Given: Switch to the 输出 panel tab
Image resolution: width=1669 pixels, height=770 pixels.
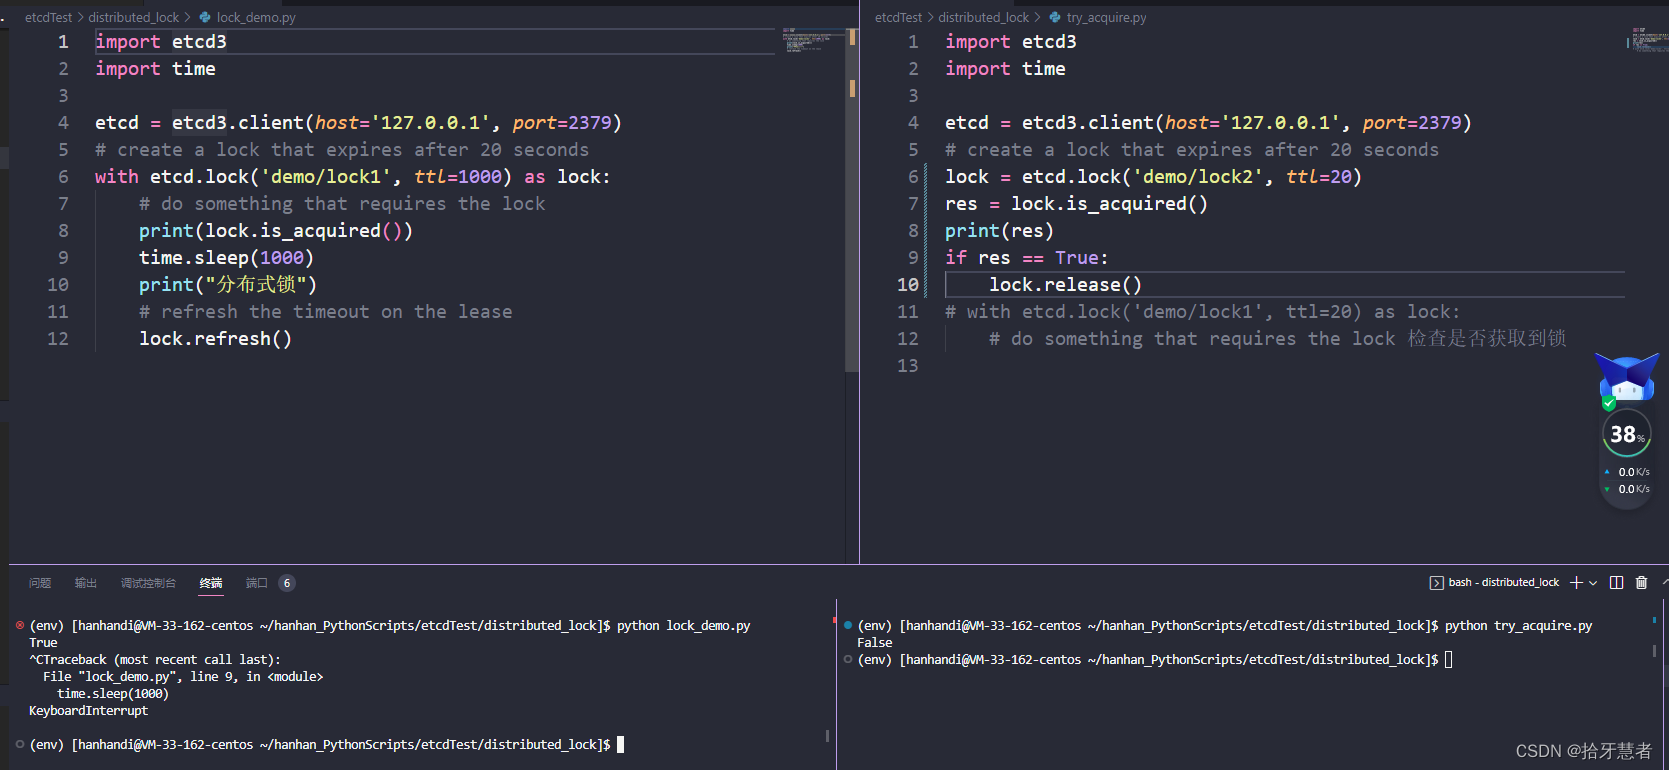Looking at the screenshot, I should pos(86,583).
